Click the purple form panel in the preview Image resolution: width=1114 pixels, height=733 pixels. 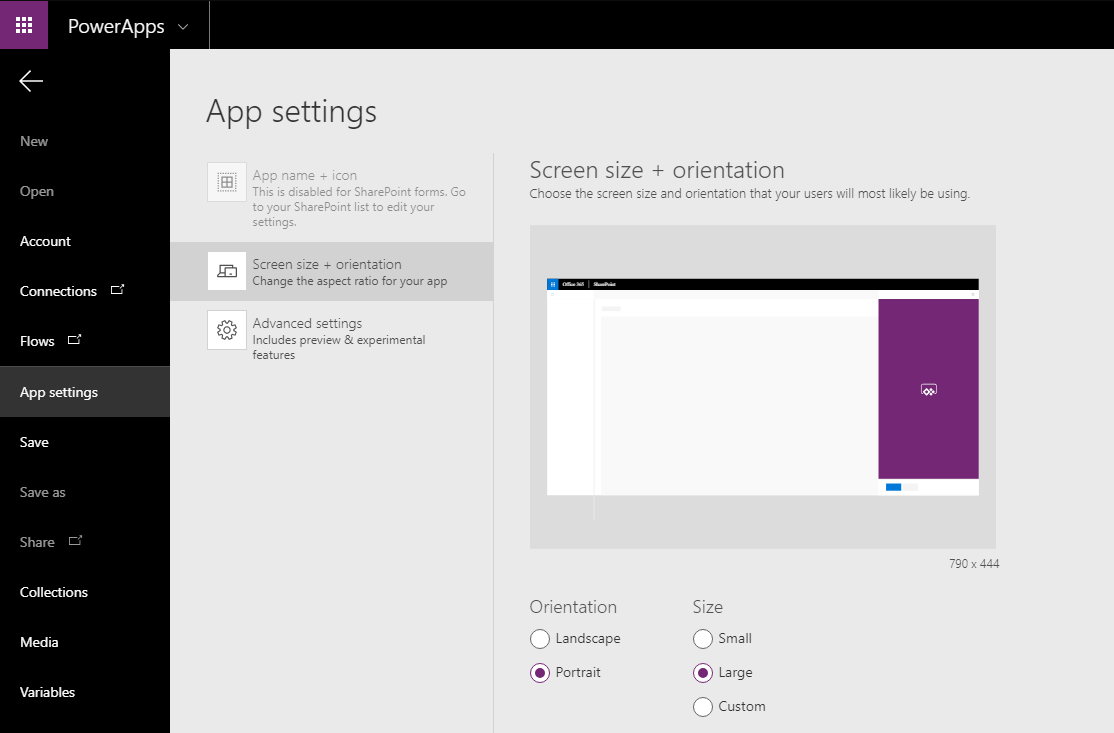click(928, 389)
